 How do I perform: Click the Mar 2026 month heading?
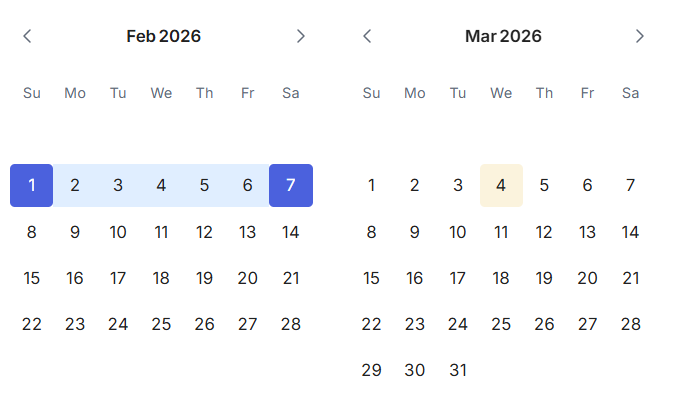tap(503, 36)
